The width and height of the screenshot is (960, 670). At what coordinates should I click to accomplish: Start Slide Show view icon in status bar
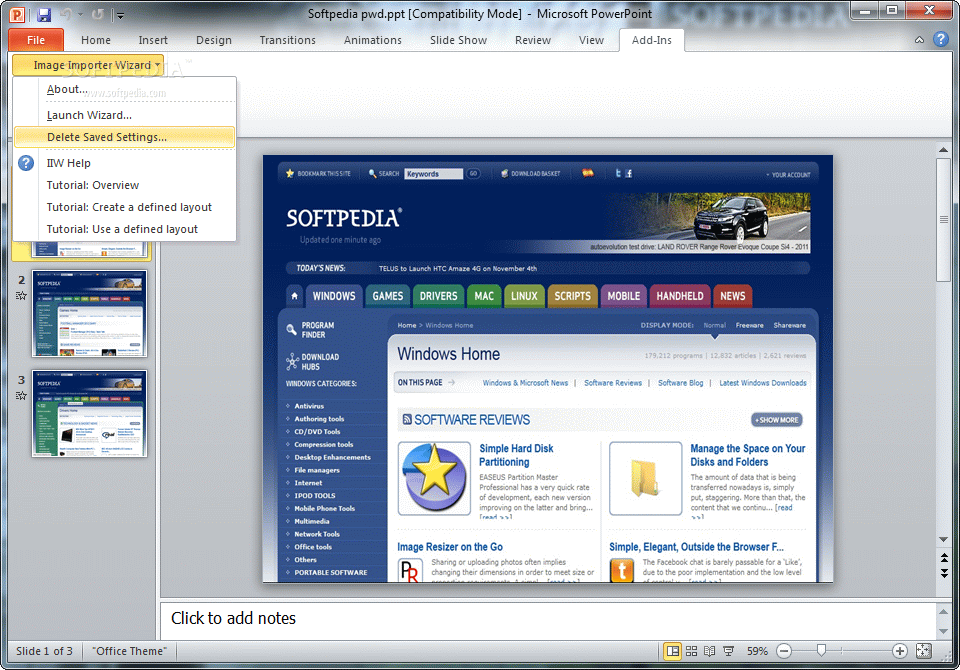(729, 651)
